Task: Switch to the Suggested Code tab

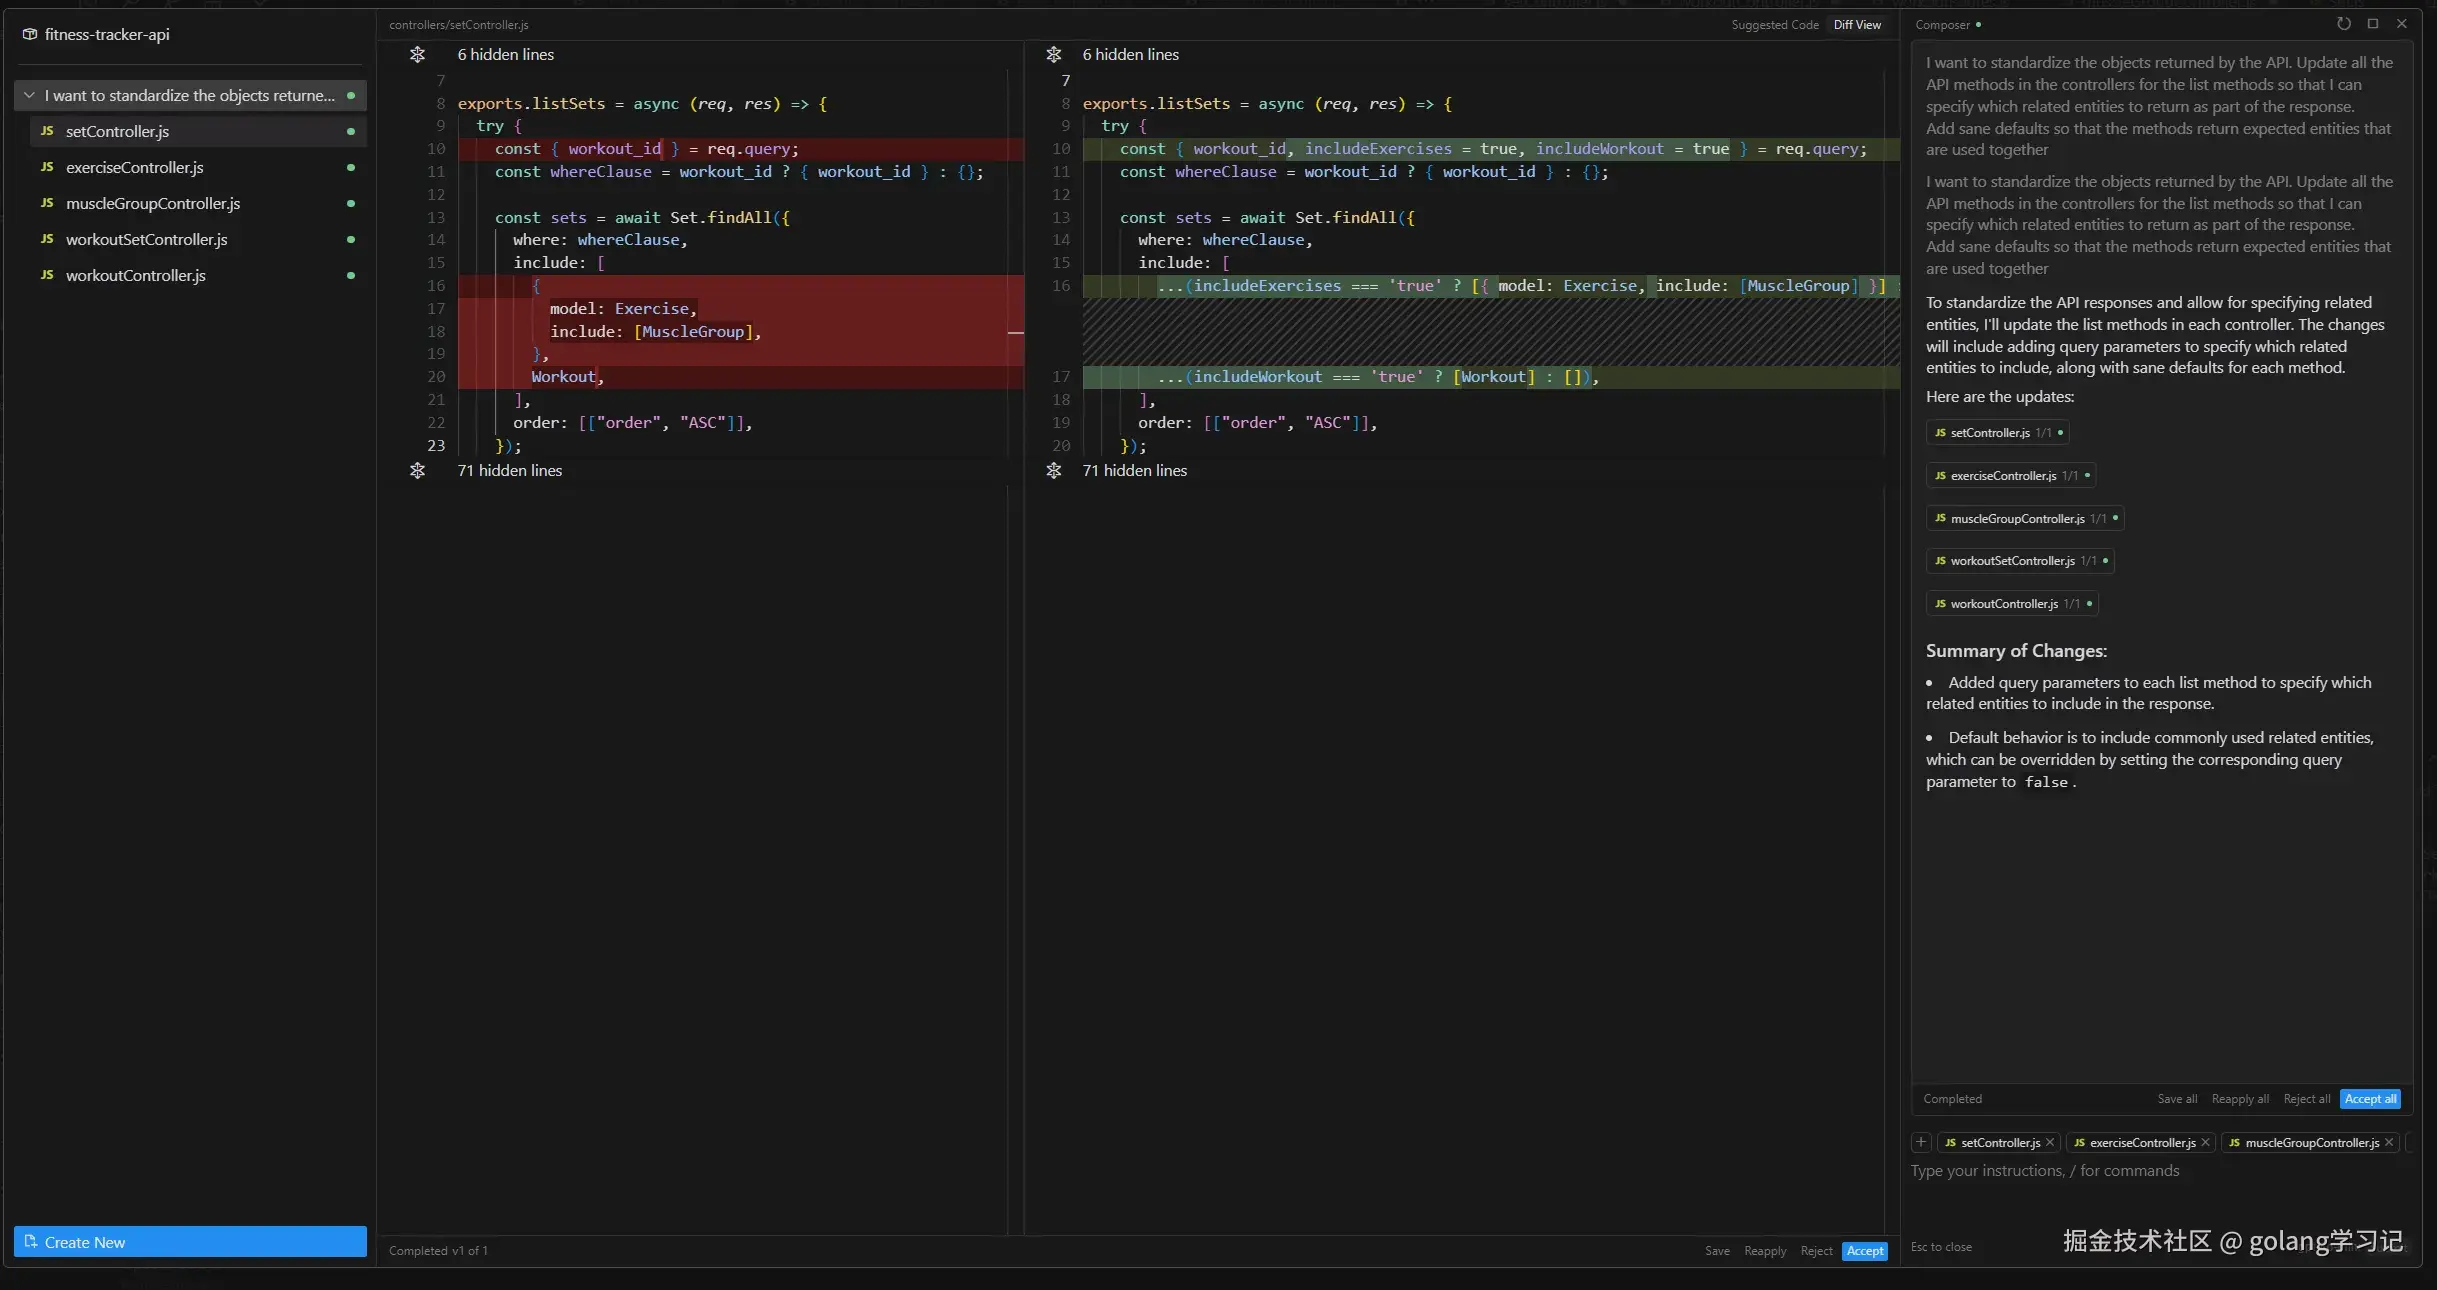Action: (1775, 25)
